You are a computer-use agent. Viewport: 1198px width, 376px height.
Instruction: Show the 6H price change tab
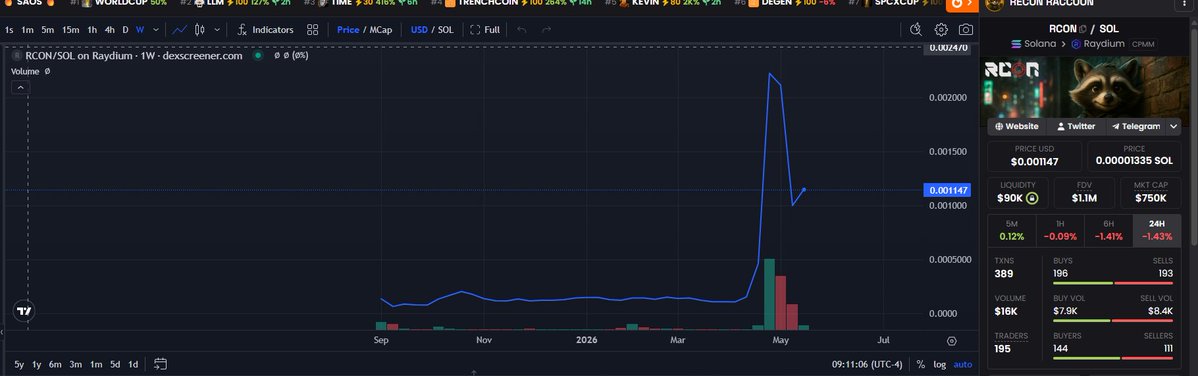point(1109,230)
